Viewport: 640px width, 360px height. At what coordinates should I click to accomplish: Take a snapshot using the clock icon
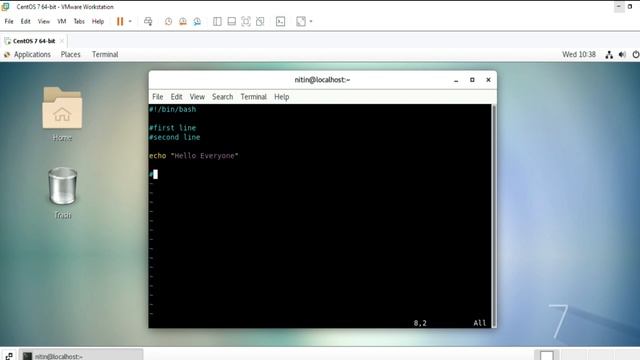pos(168,21)
